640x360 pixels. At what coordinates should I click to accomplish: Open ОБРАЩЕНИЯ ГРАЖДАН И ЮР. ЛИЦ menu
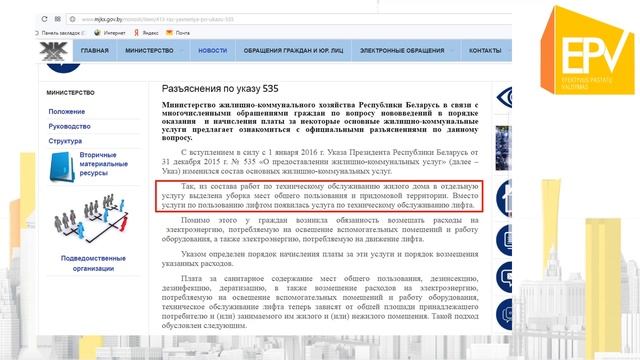tap(293, 51)
